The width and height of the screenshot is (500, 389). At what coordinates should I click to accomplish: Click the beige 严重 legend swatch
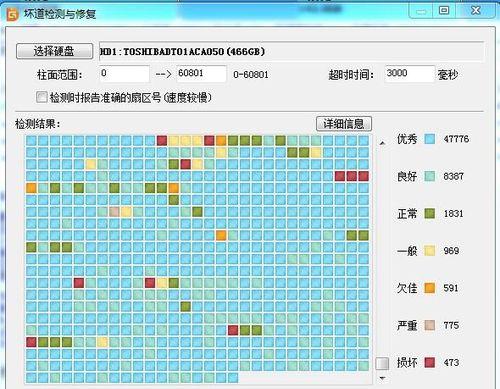[x=430, y=325]
